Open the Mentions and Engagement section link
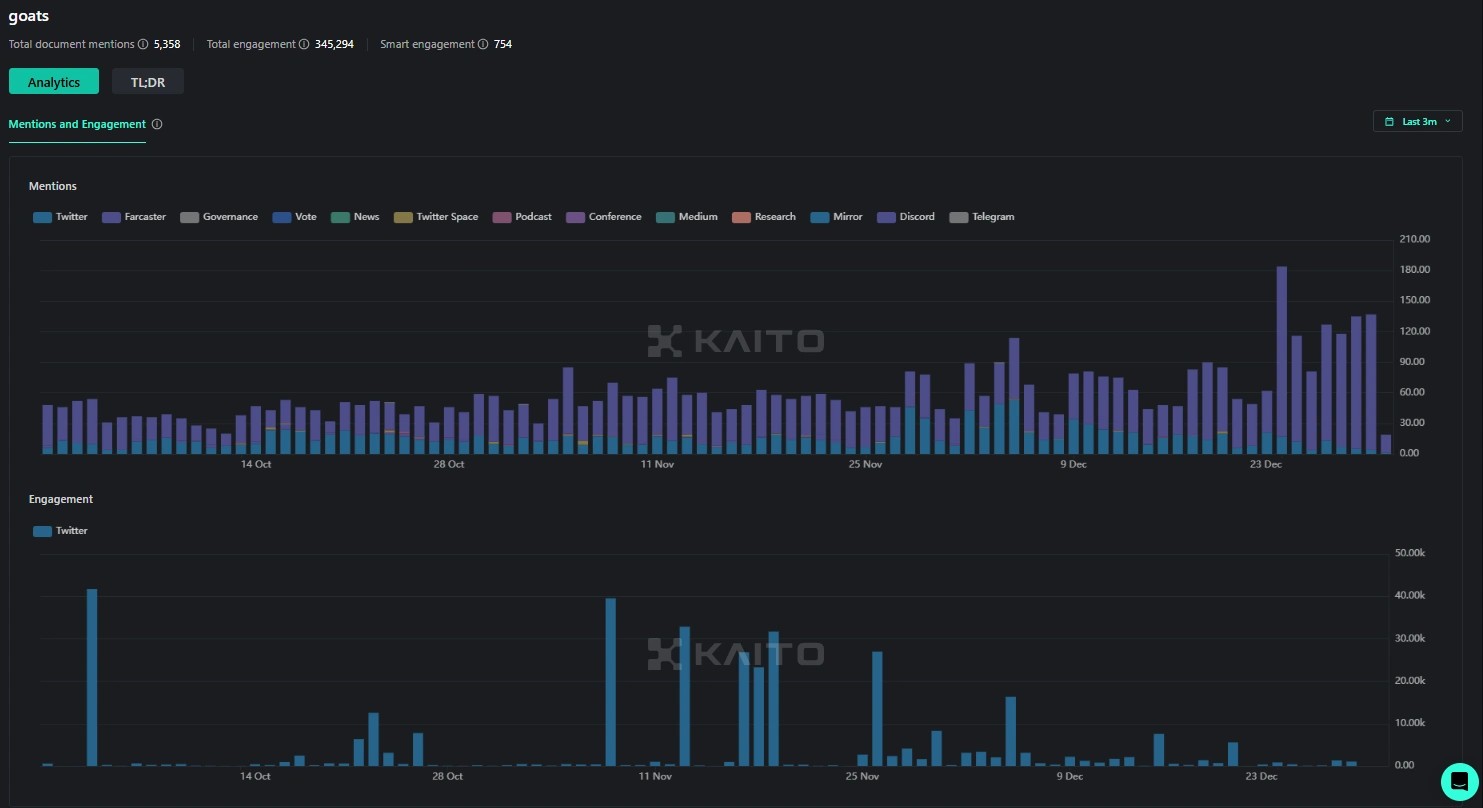This screenshot has width=1483, height=808. click(77, 125)
